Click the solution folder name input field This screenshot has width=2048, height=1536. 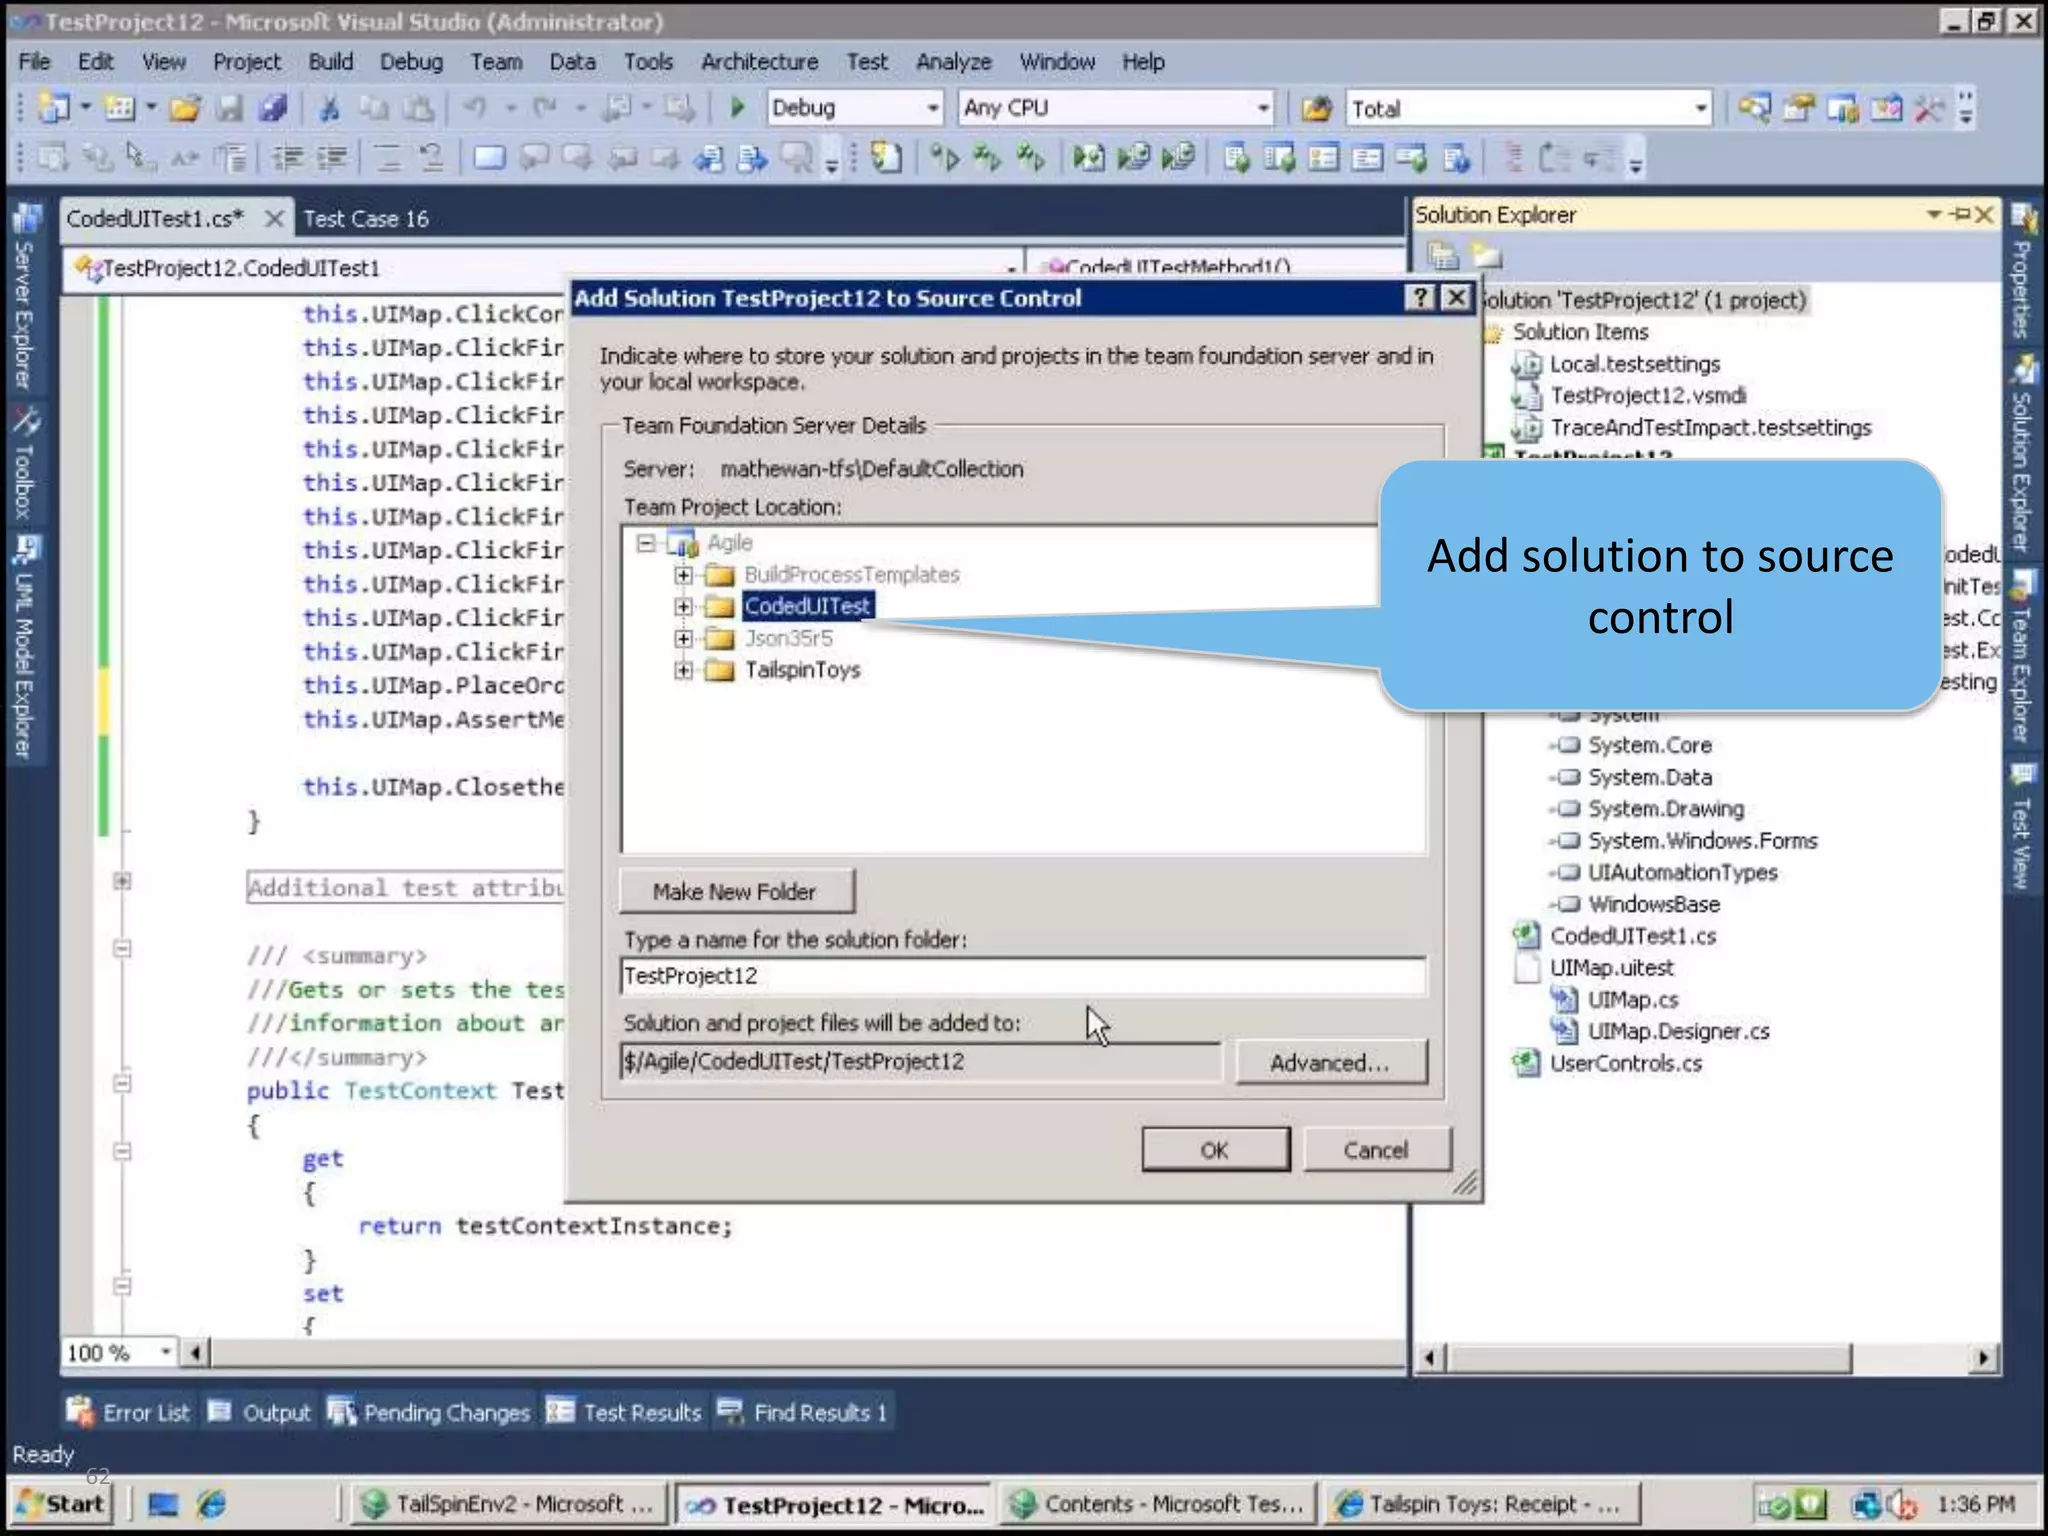[1022, 976]
